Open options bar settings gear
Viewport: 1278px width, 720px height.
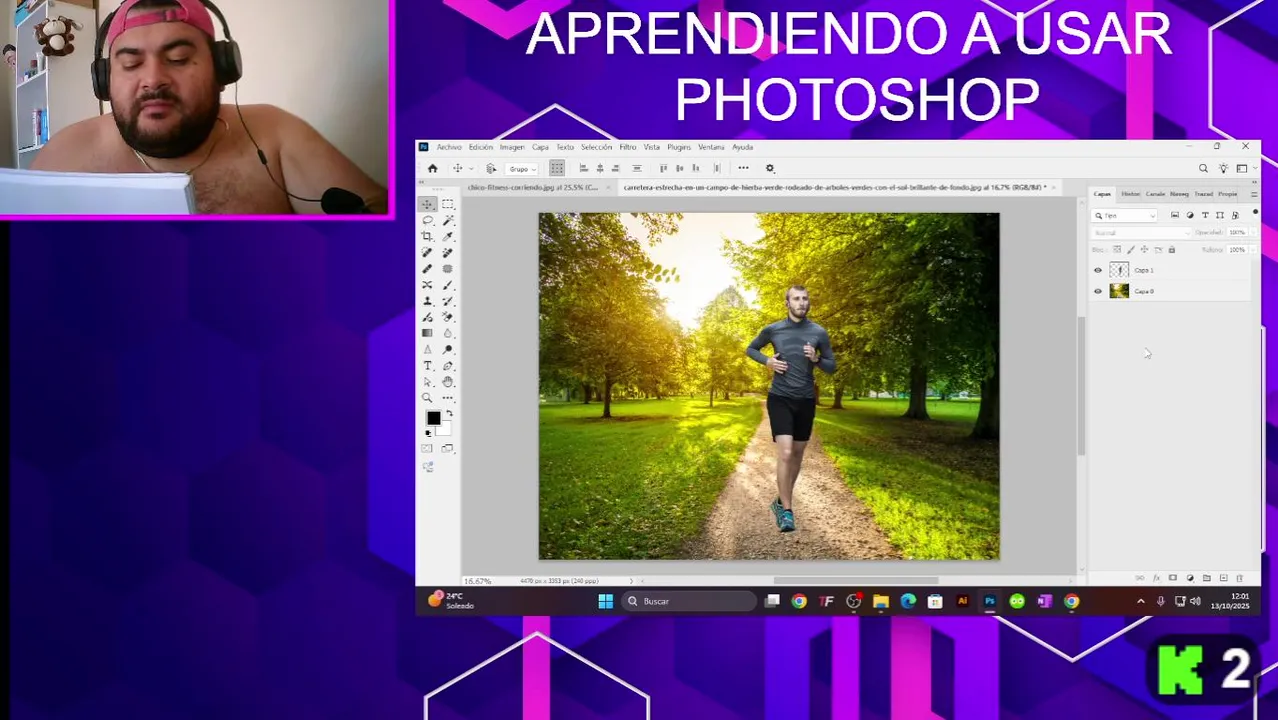[x=770, y=168]
